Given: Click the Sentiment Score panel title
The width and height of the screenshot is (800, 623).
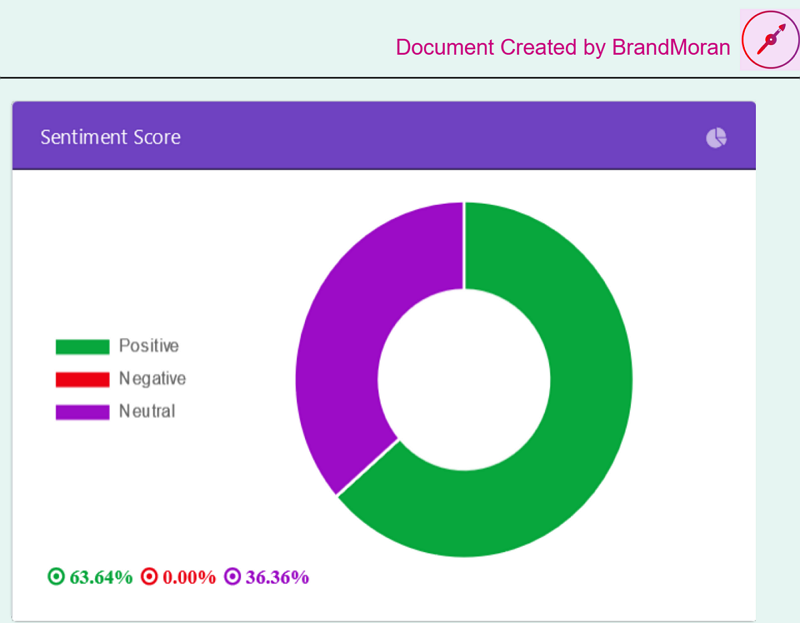Looking at the screenshot, I should click(110, 137).
